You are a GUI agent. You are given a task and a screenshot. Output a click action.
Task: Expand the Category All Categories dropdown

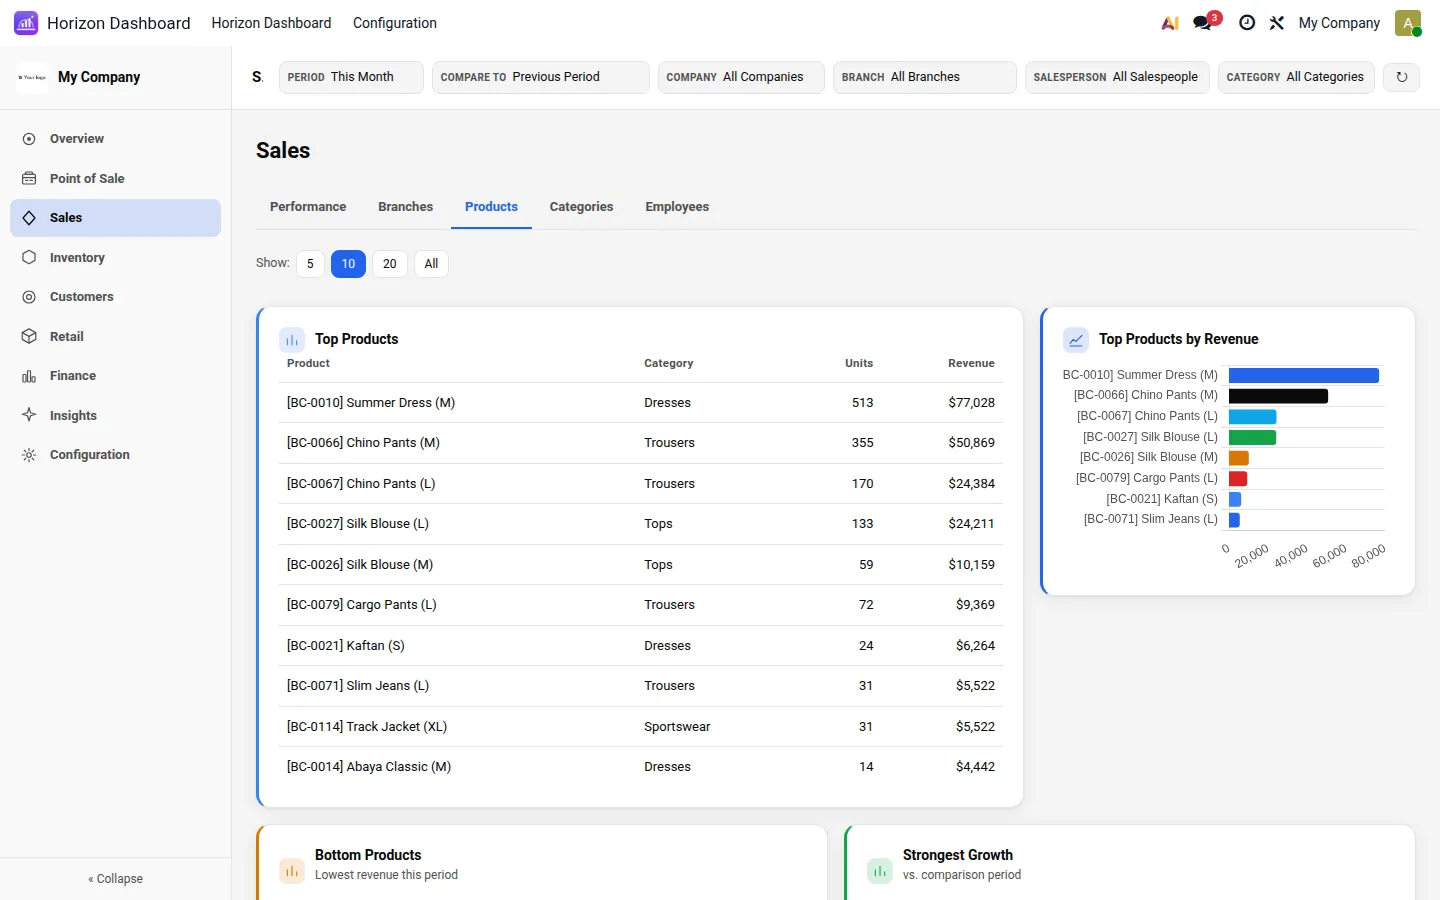pyautogui.click(x=1296, y=77)
